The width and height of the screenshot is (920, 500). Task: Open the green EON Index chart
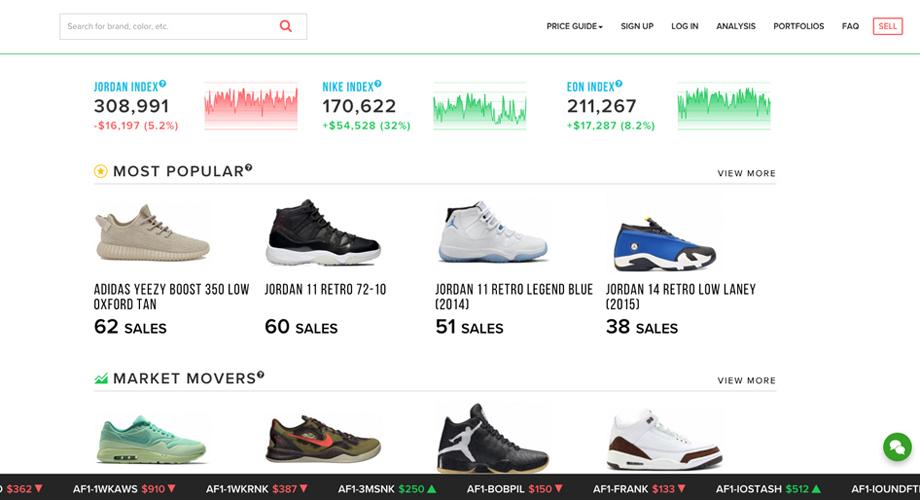point(724,106)
